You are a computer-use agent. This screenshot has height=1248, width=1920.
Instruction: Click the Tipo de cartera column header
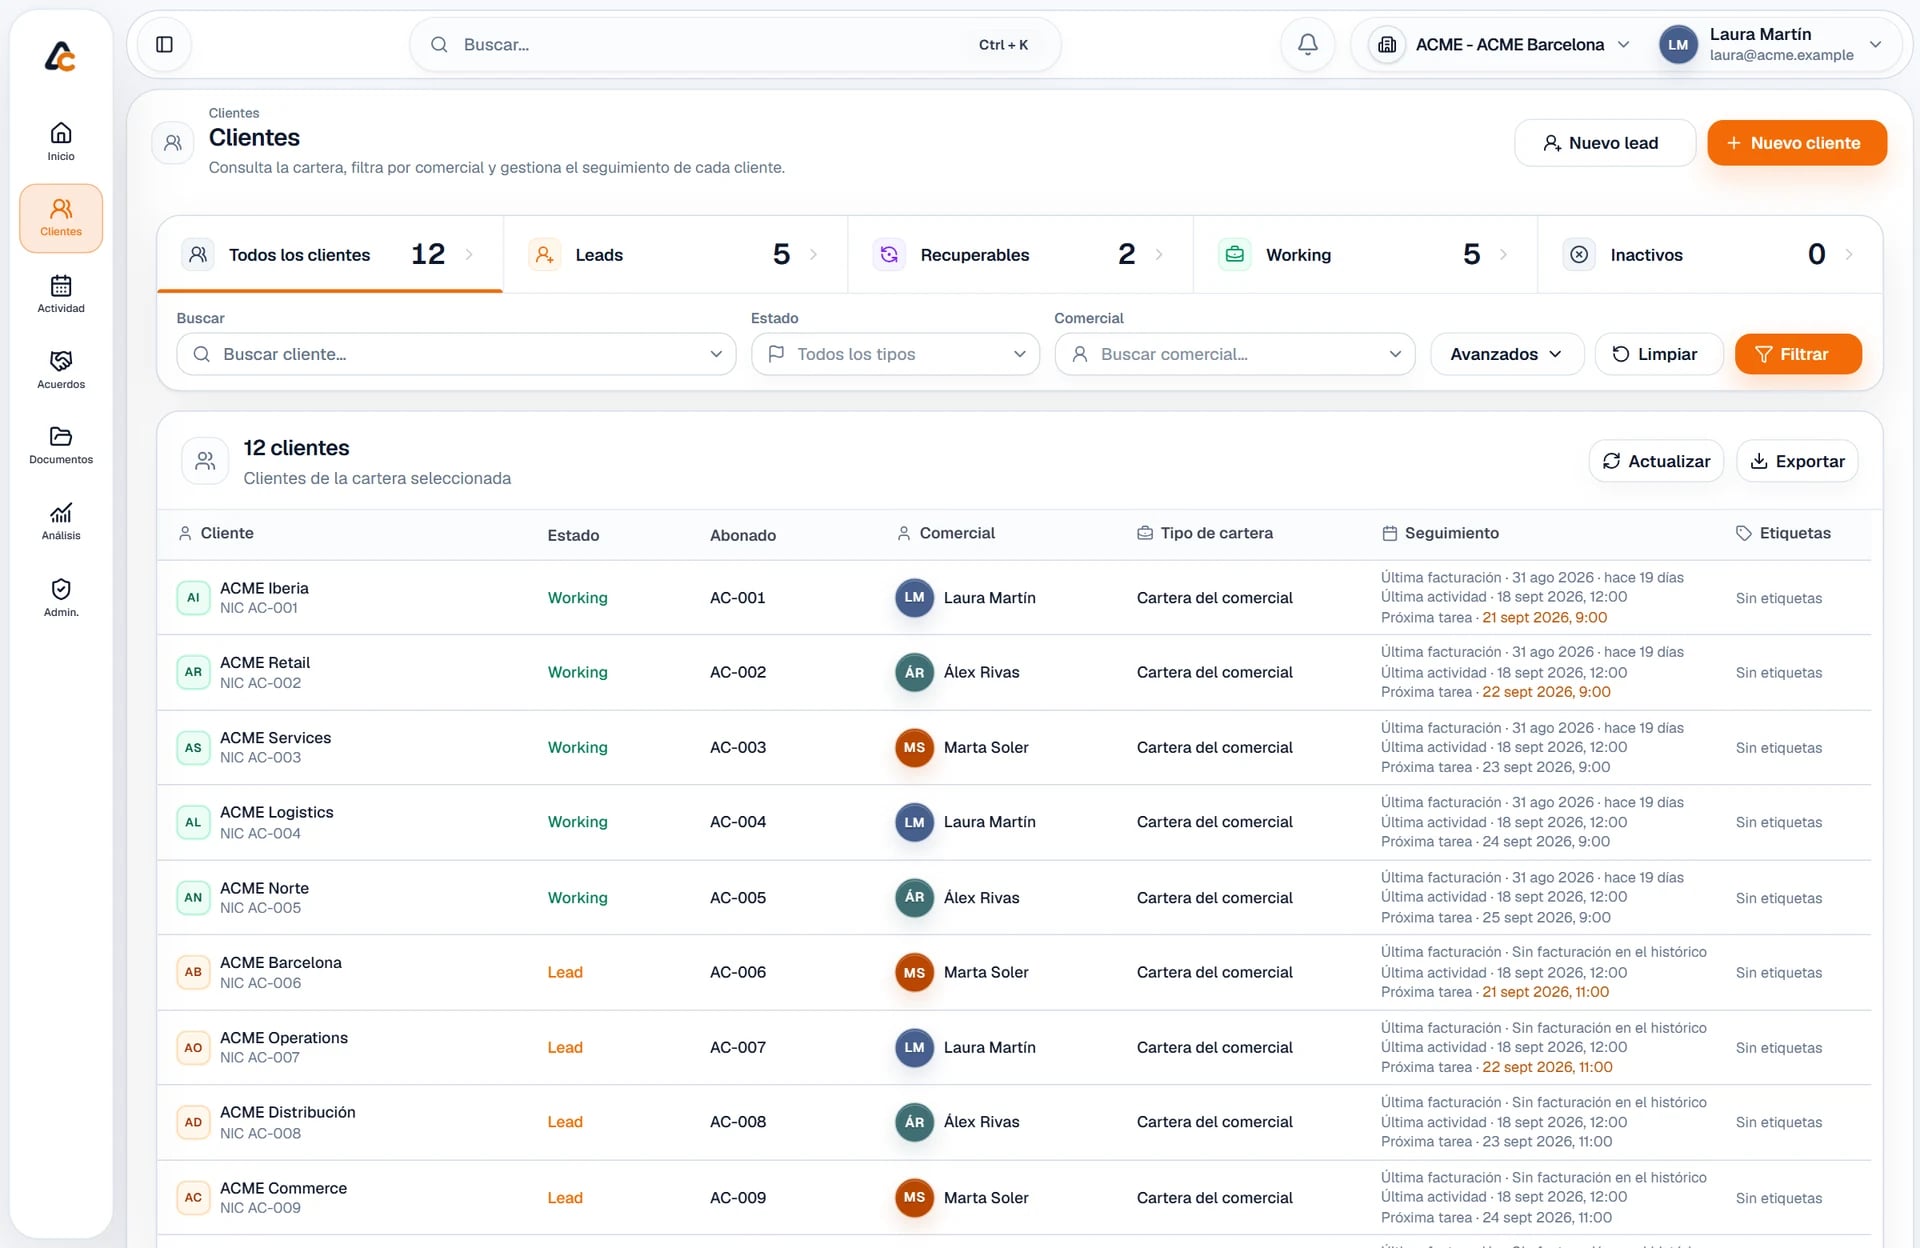coord(1205,534)
